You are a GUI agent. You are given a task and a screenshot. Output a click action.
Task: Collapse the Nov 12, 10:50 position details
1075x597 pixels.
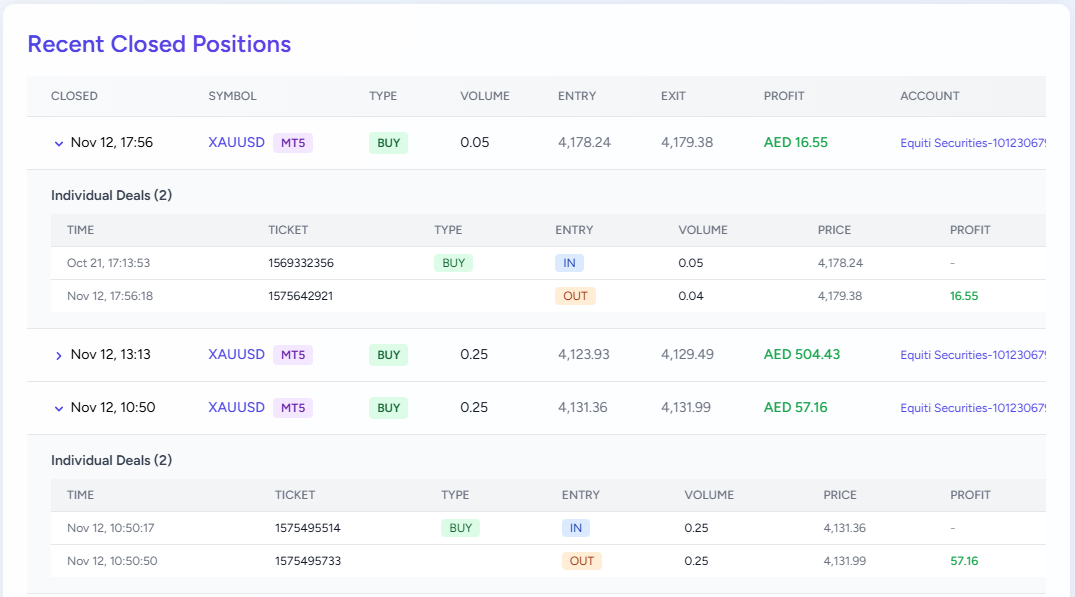tap(59, 407)
